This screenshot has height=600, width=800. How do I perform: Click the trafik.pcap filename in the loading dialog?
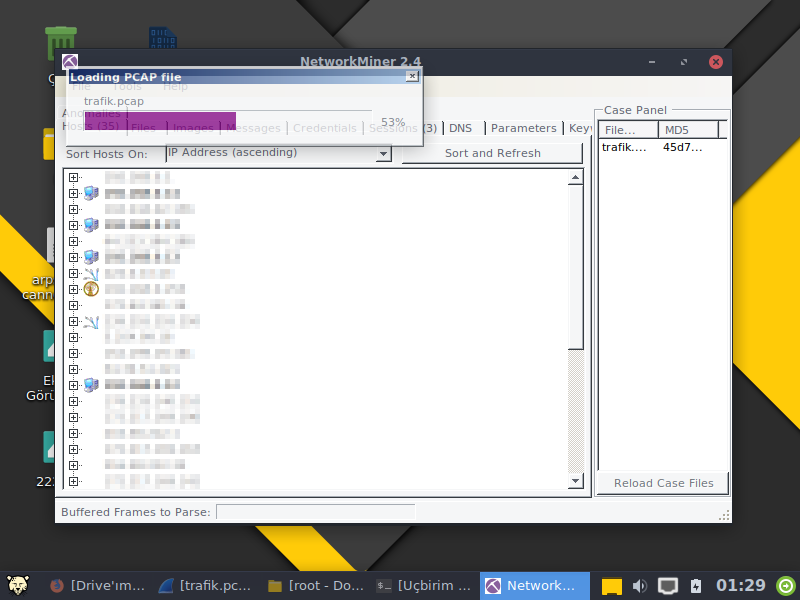[x=114, y=101]
